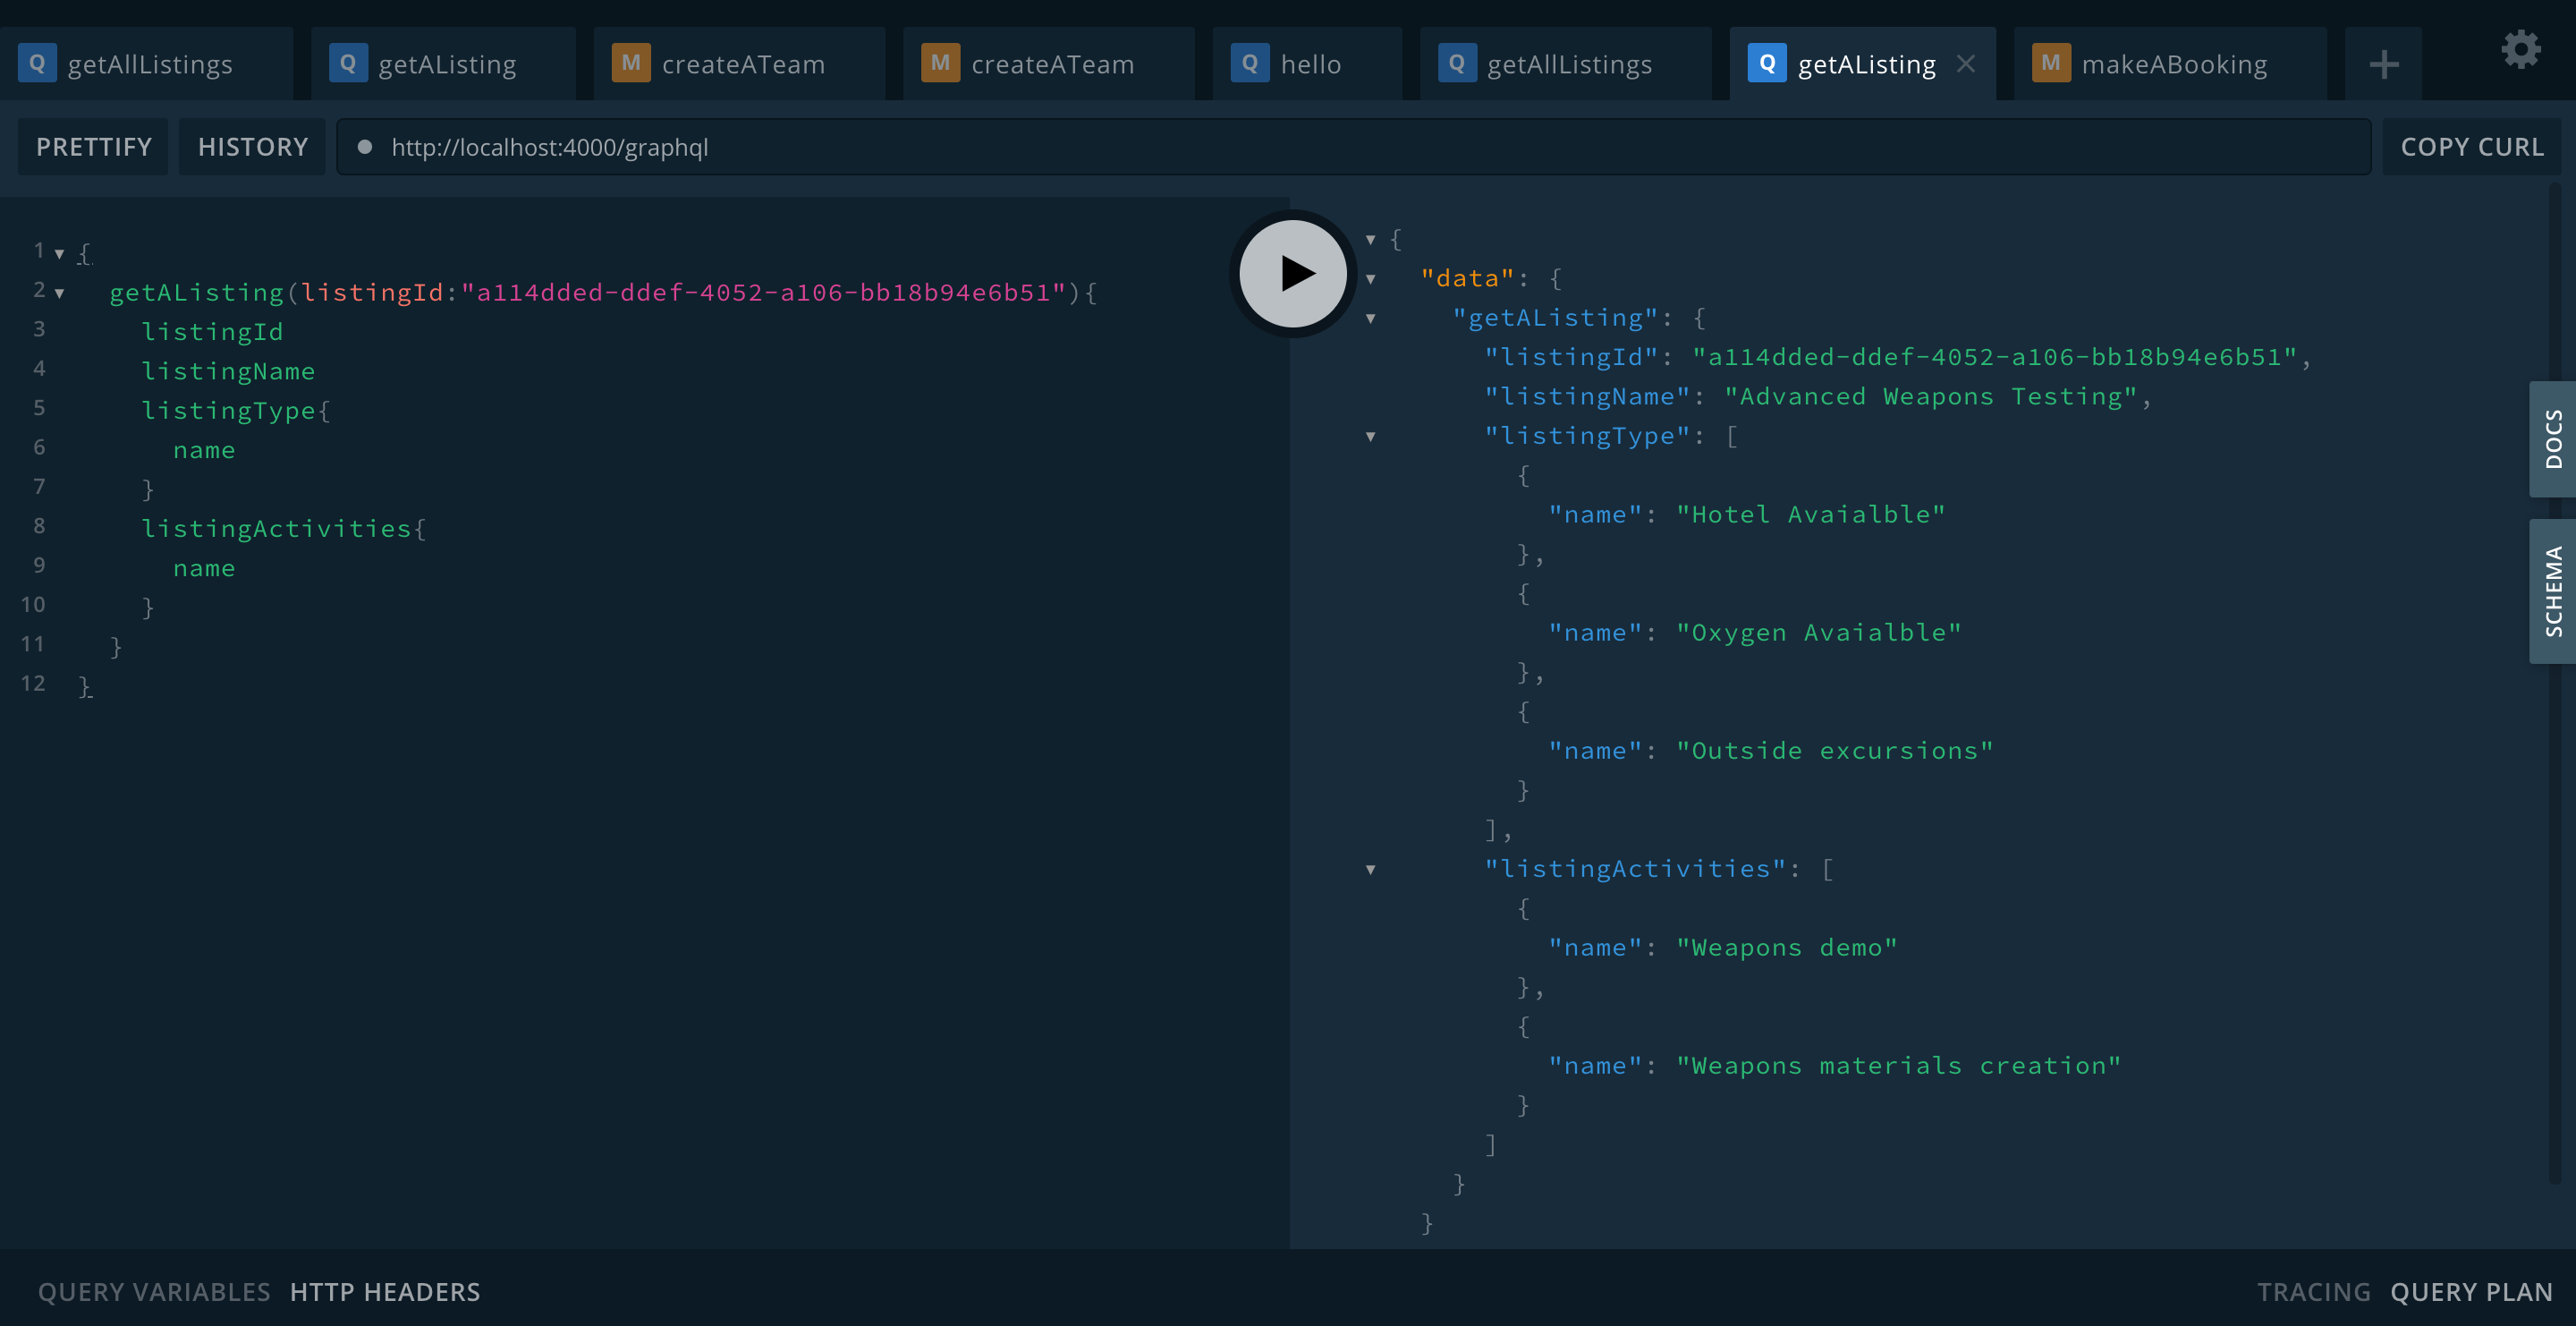Open the Query Variables pane

154,1292
